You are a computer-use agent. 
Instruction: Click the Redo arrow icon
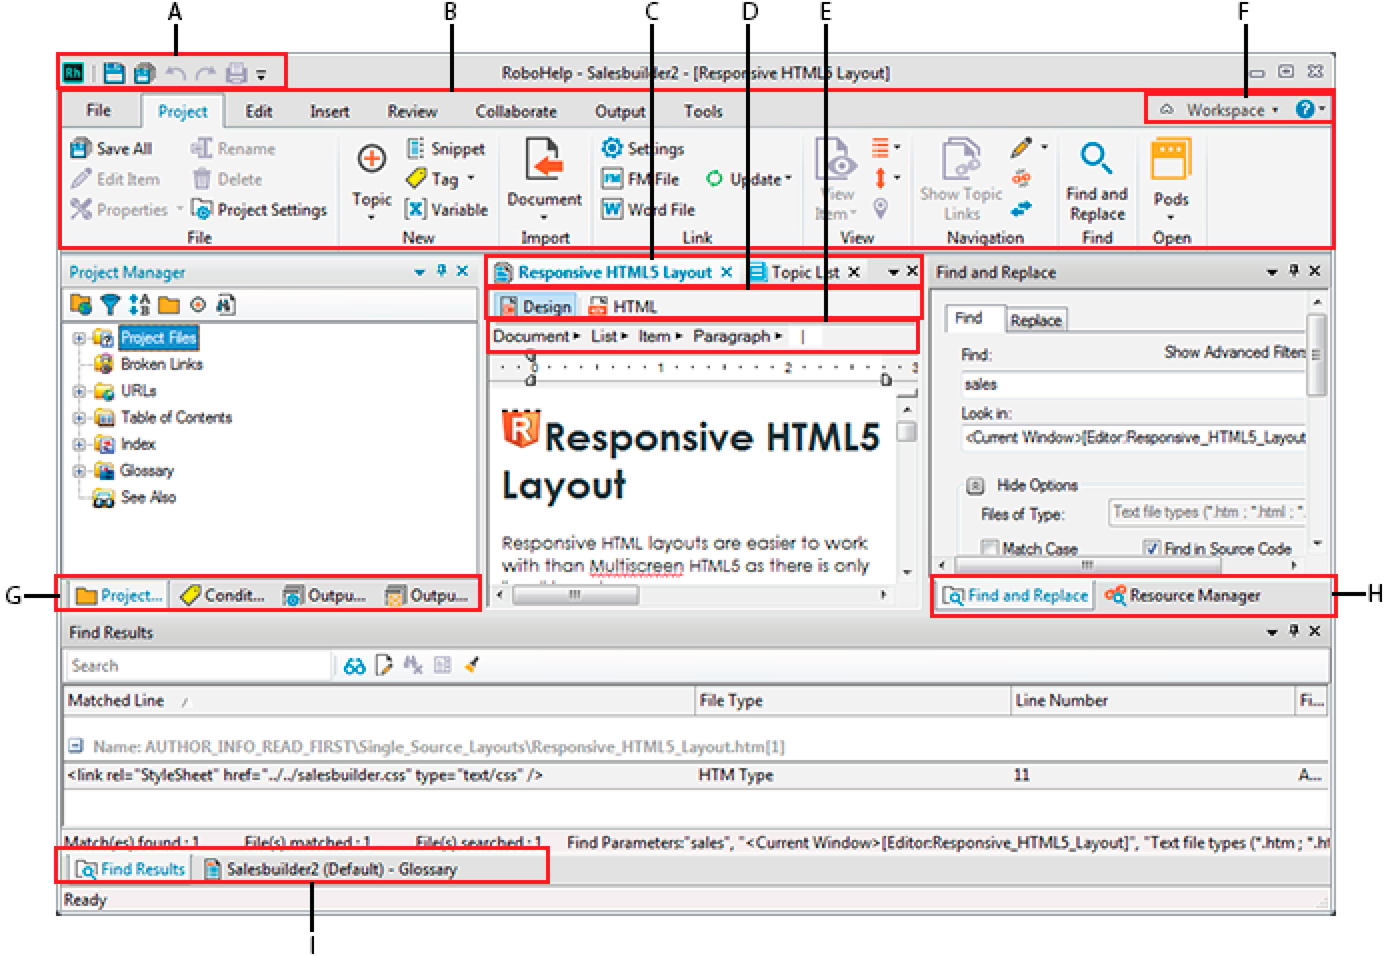206,73
